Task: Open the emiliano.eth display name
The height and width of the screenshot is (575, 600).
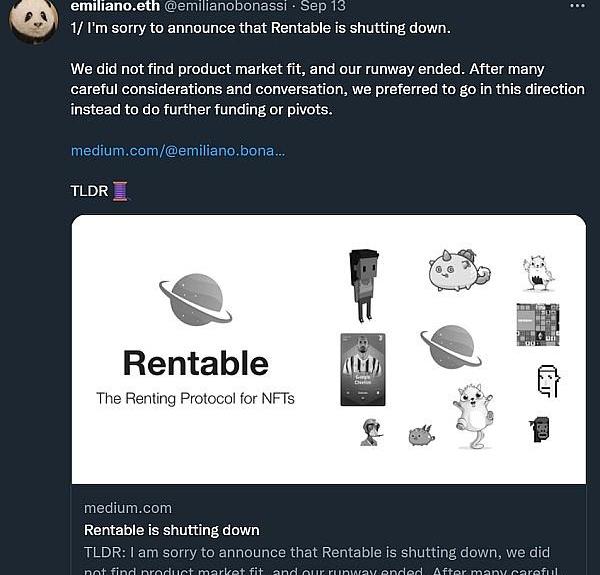Action: [x=114, y=6]
